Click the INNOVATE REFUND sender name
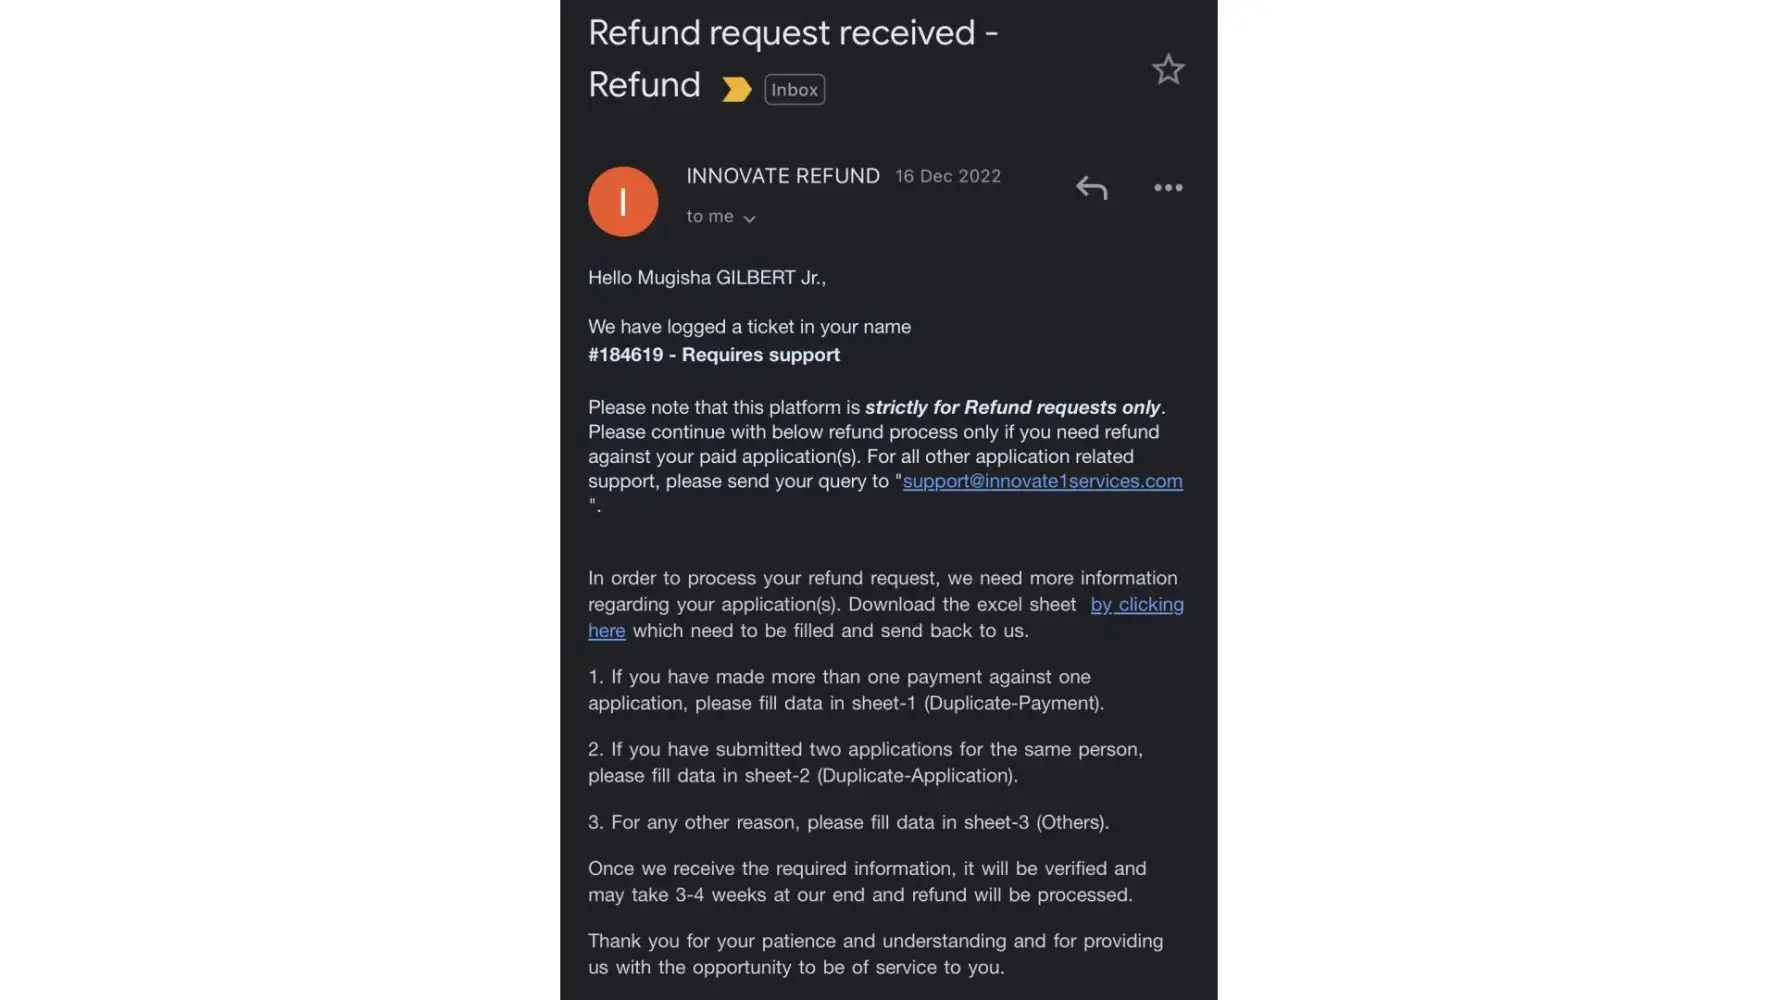This screenshot has height=1000, width=1778. (782, 176)
